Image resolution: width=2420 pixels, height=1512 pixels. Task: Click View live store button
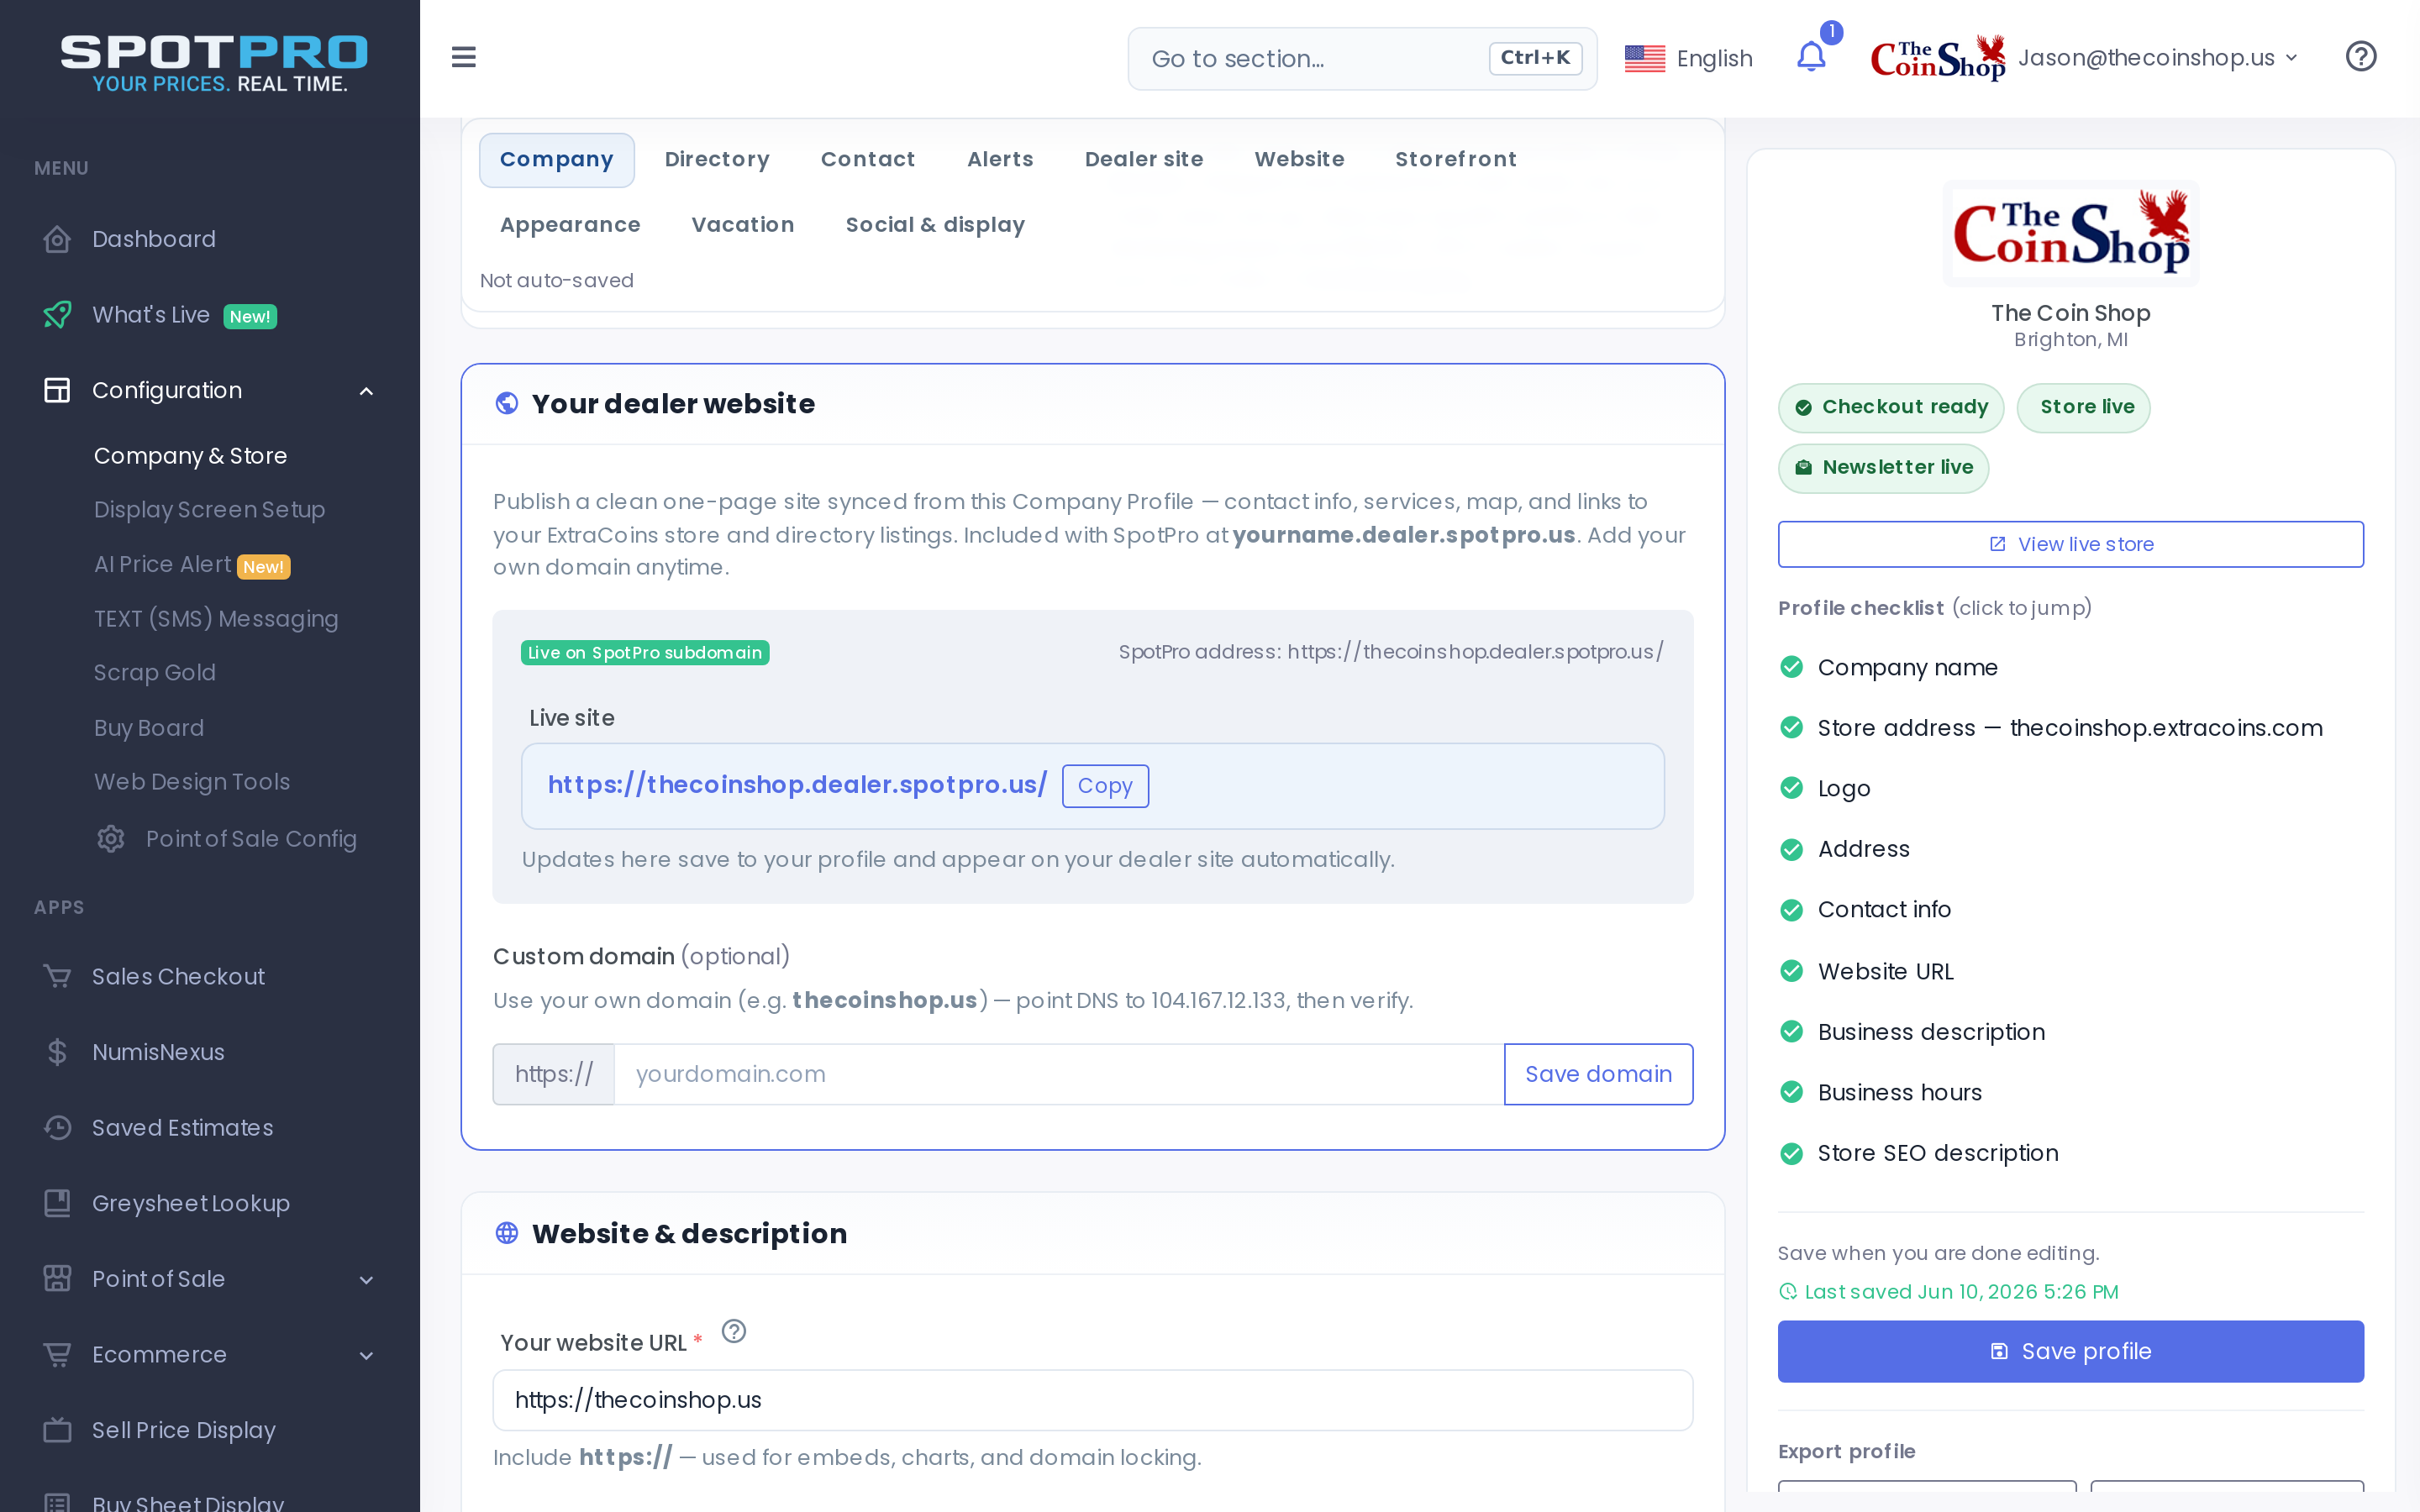coord(2070,544)
